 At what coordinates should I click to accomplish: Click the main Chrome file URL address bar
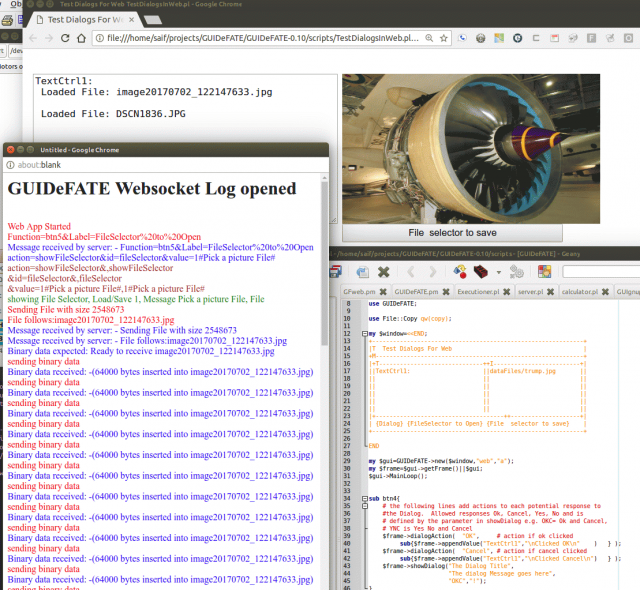click(x=263, y=38)
